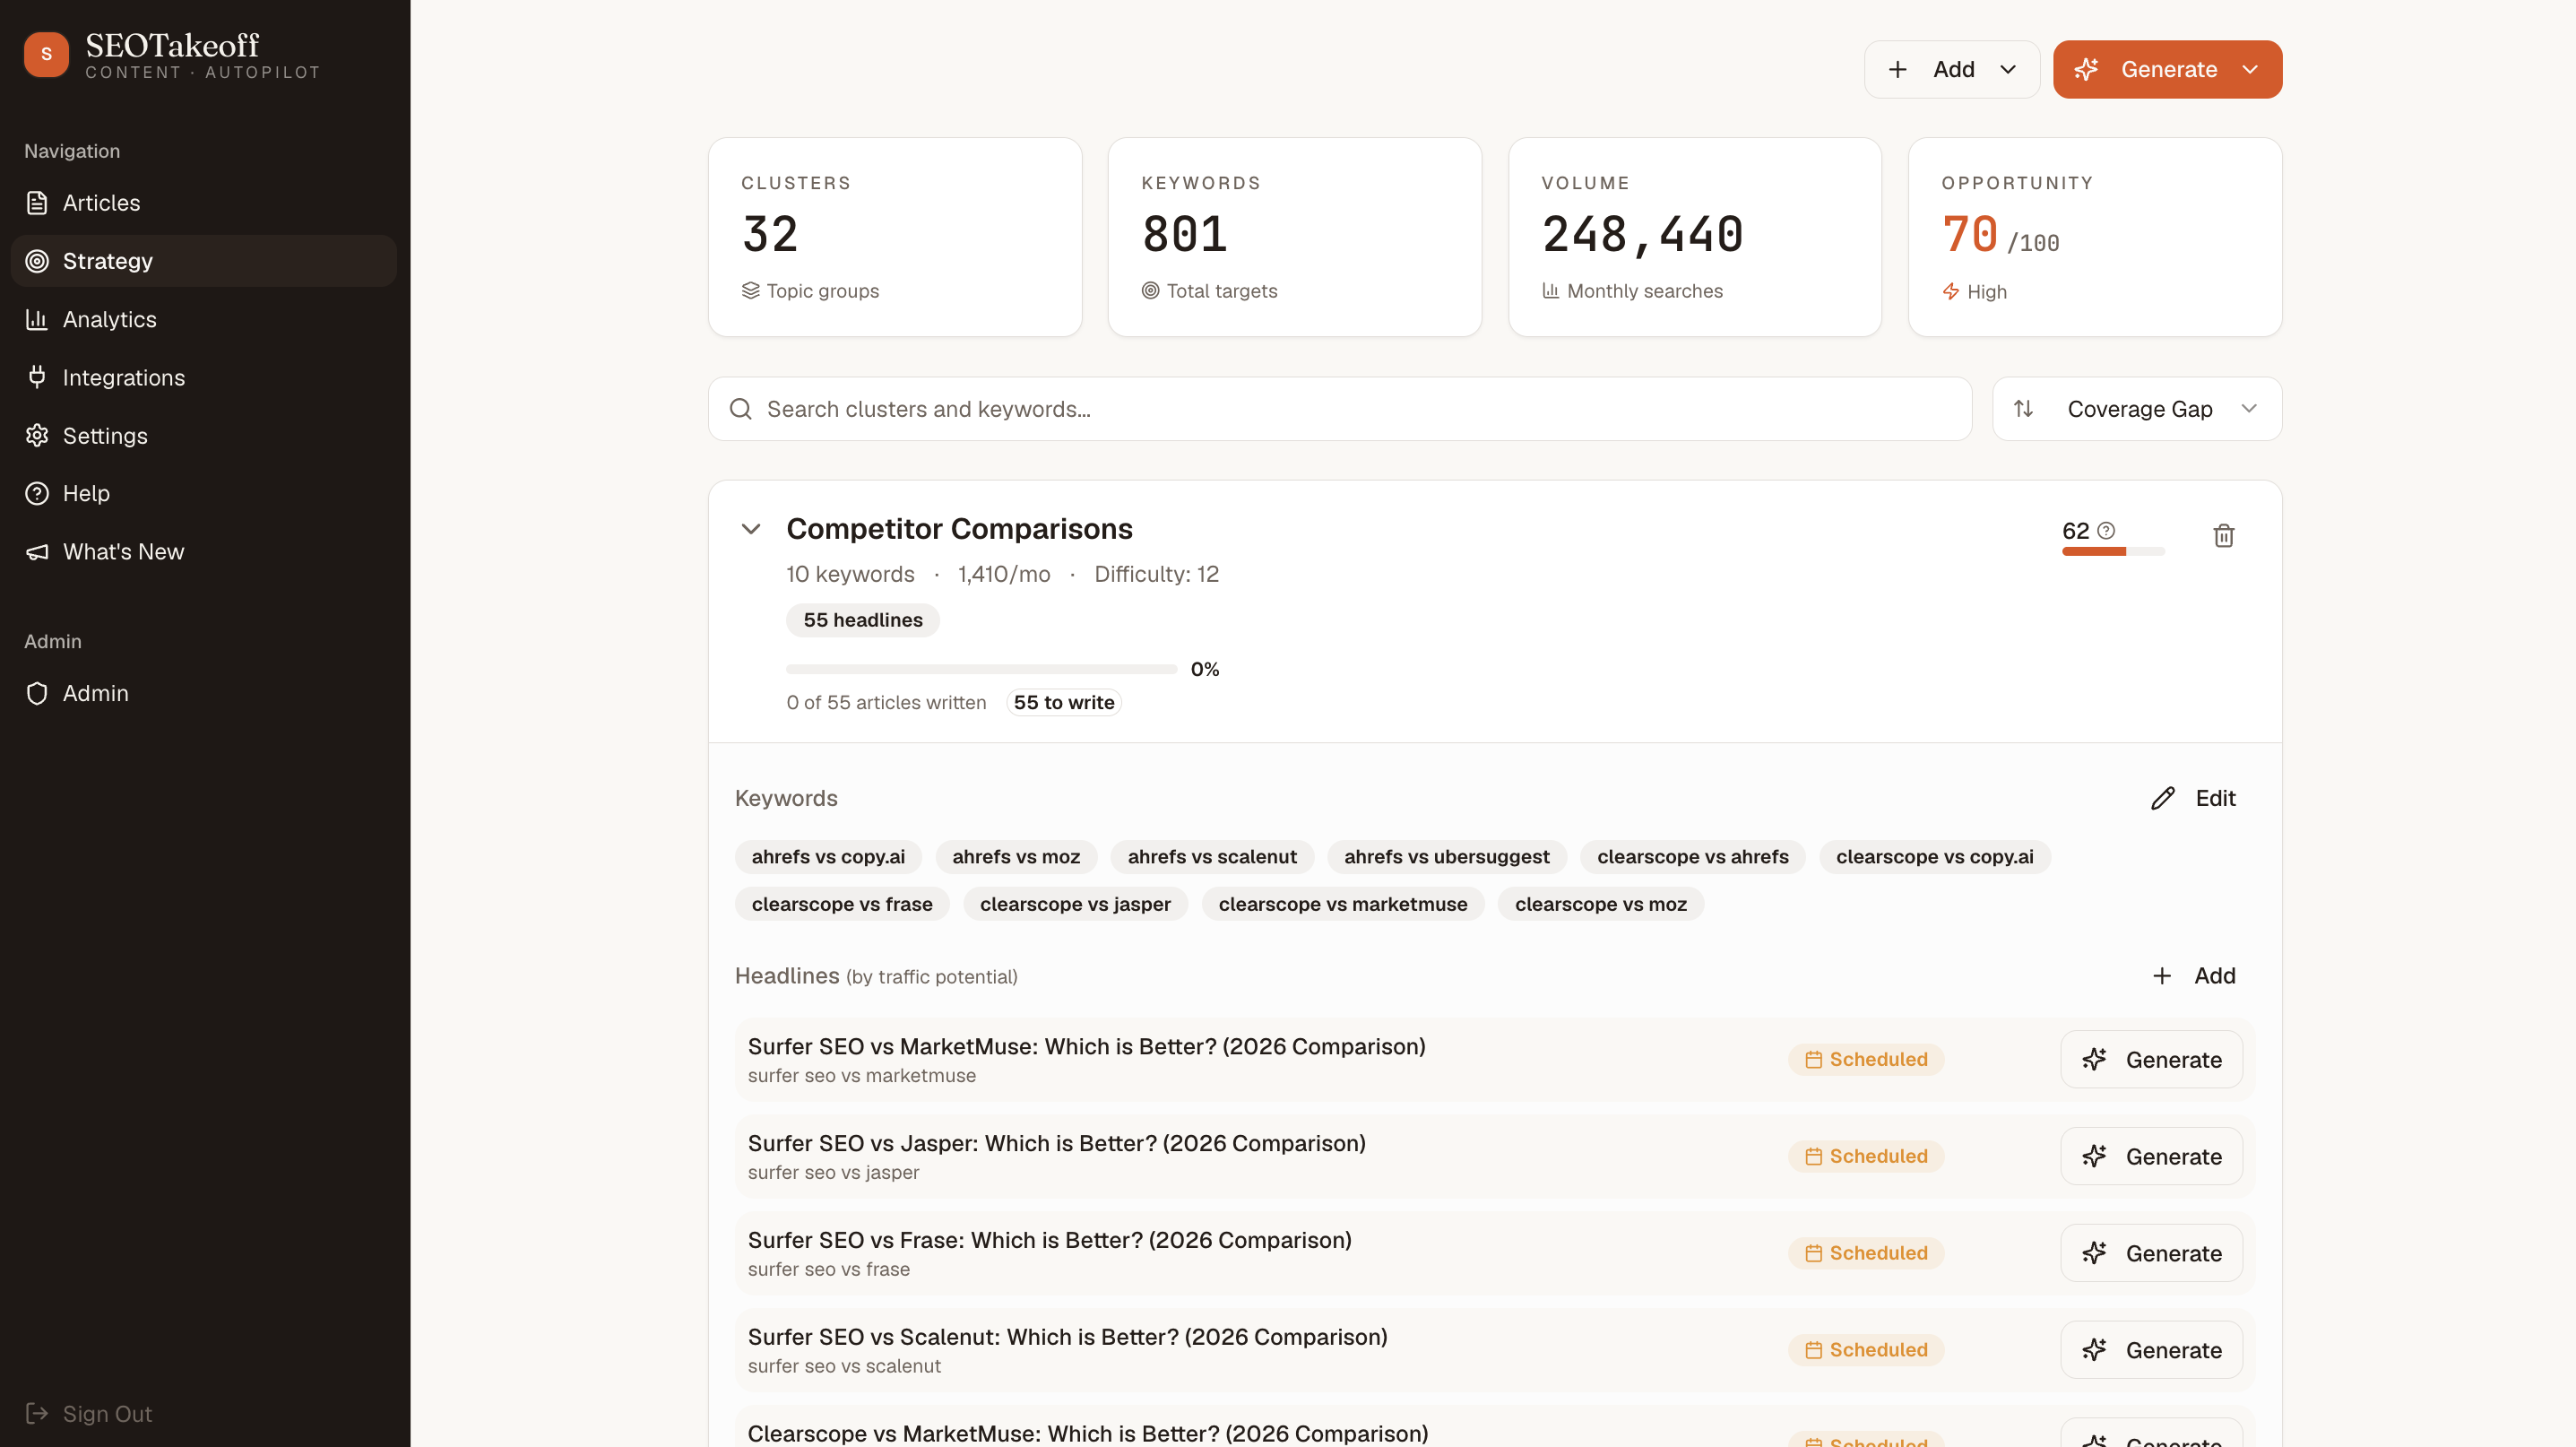Click the Topic groups layers icon
Screen dimensions: 2576x1447
pyautogui.click(x=750, y=290)
